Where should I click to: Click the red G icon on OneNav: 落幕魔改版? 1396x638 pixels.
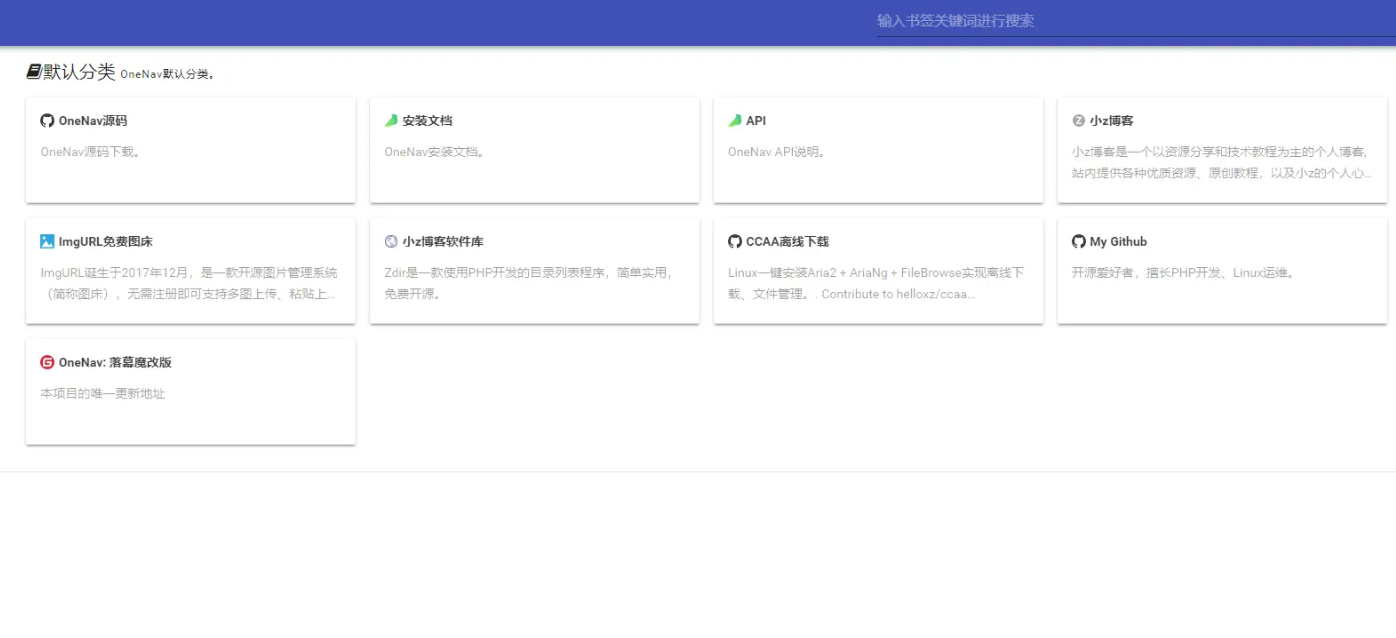point(47,362)
